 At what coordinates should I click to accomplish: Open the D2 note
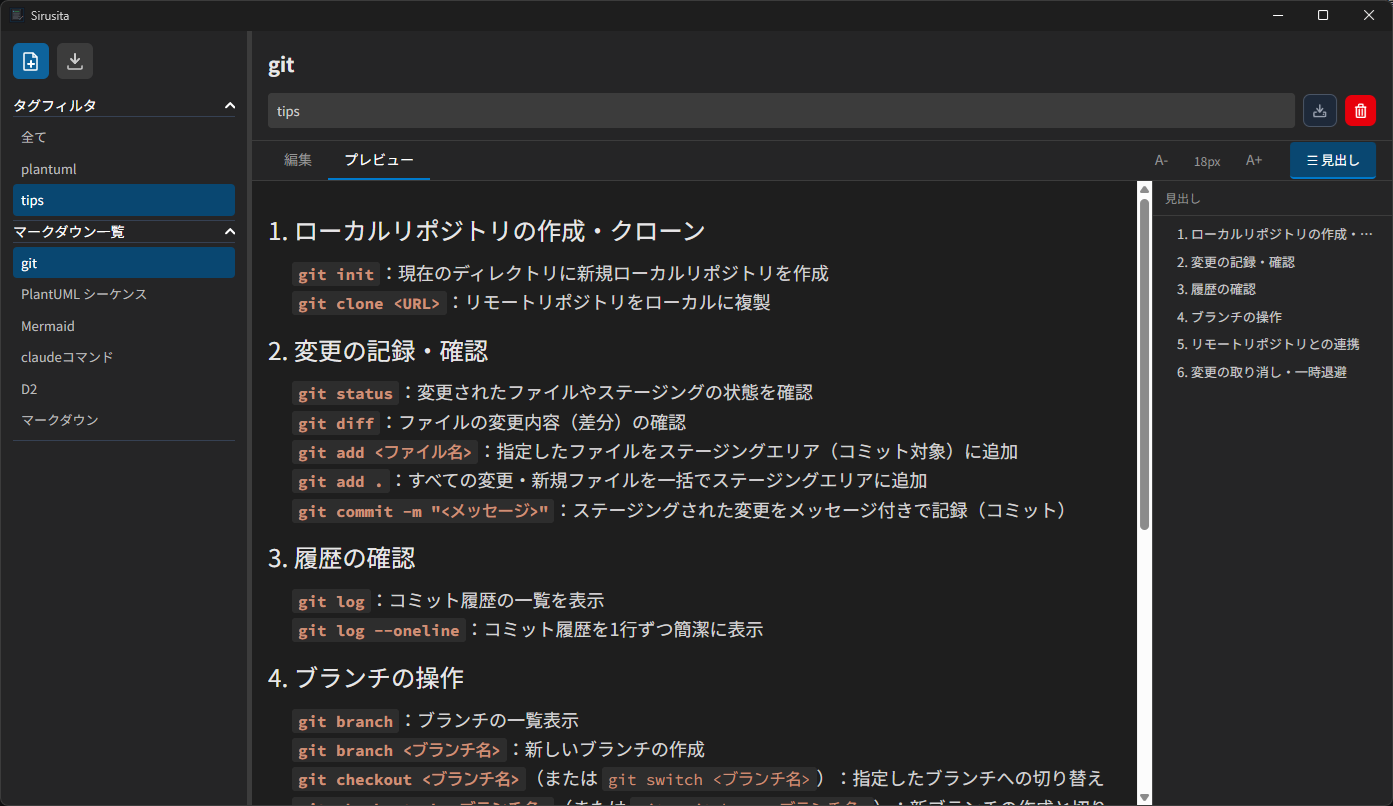coord(124,389)
